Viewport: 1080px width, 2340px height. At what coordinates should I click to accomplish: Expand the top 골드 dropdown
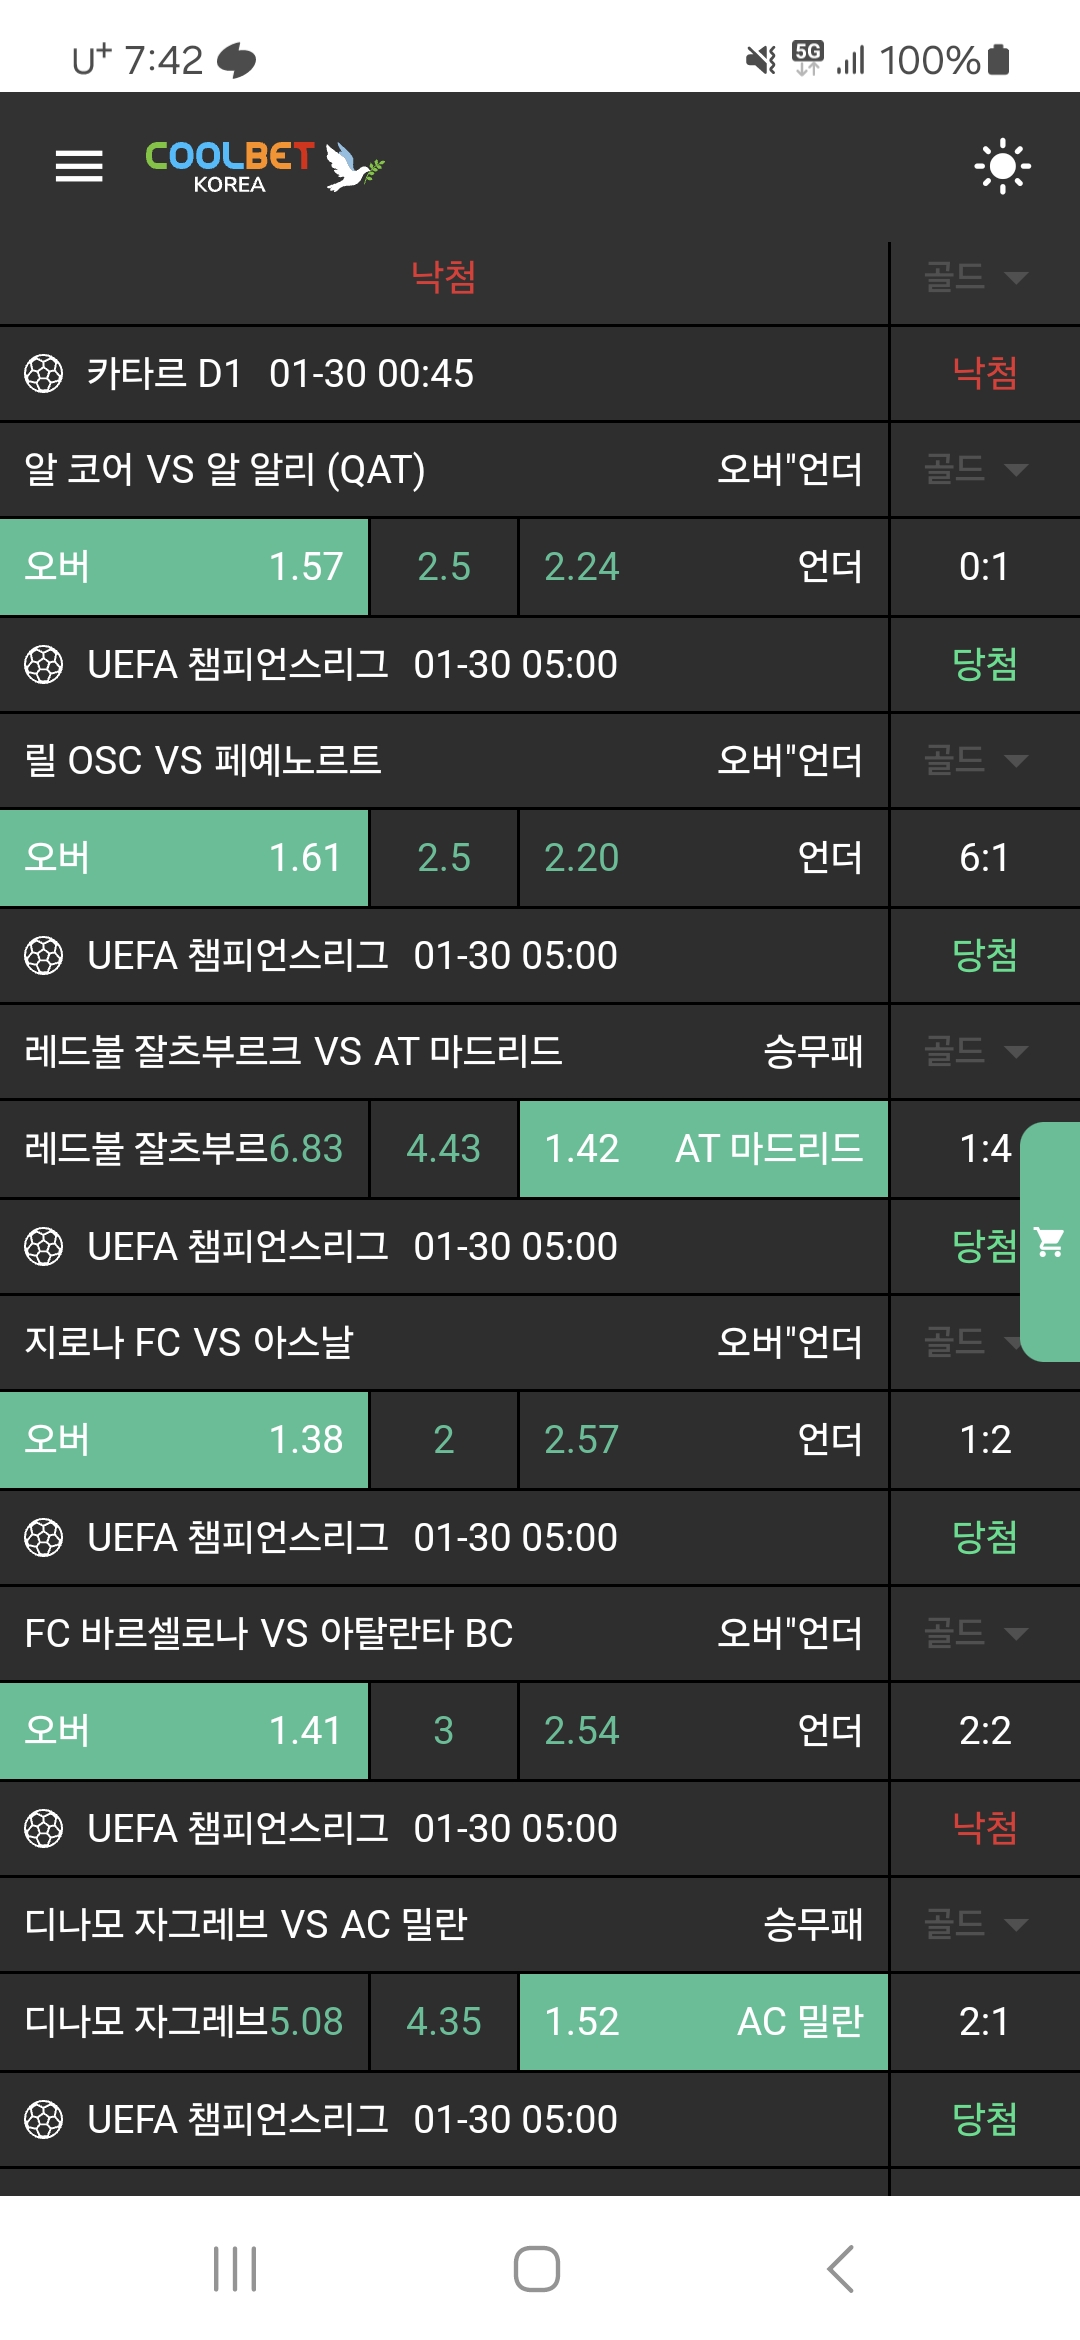pos(975,277)
